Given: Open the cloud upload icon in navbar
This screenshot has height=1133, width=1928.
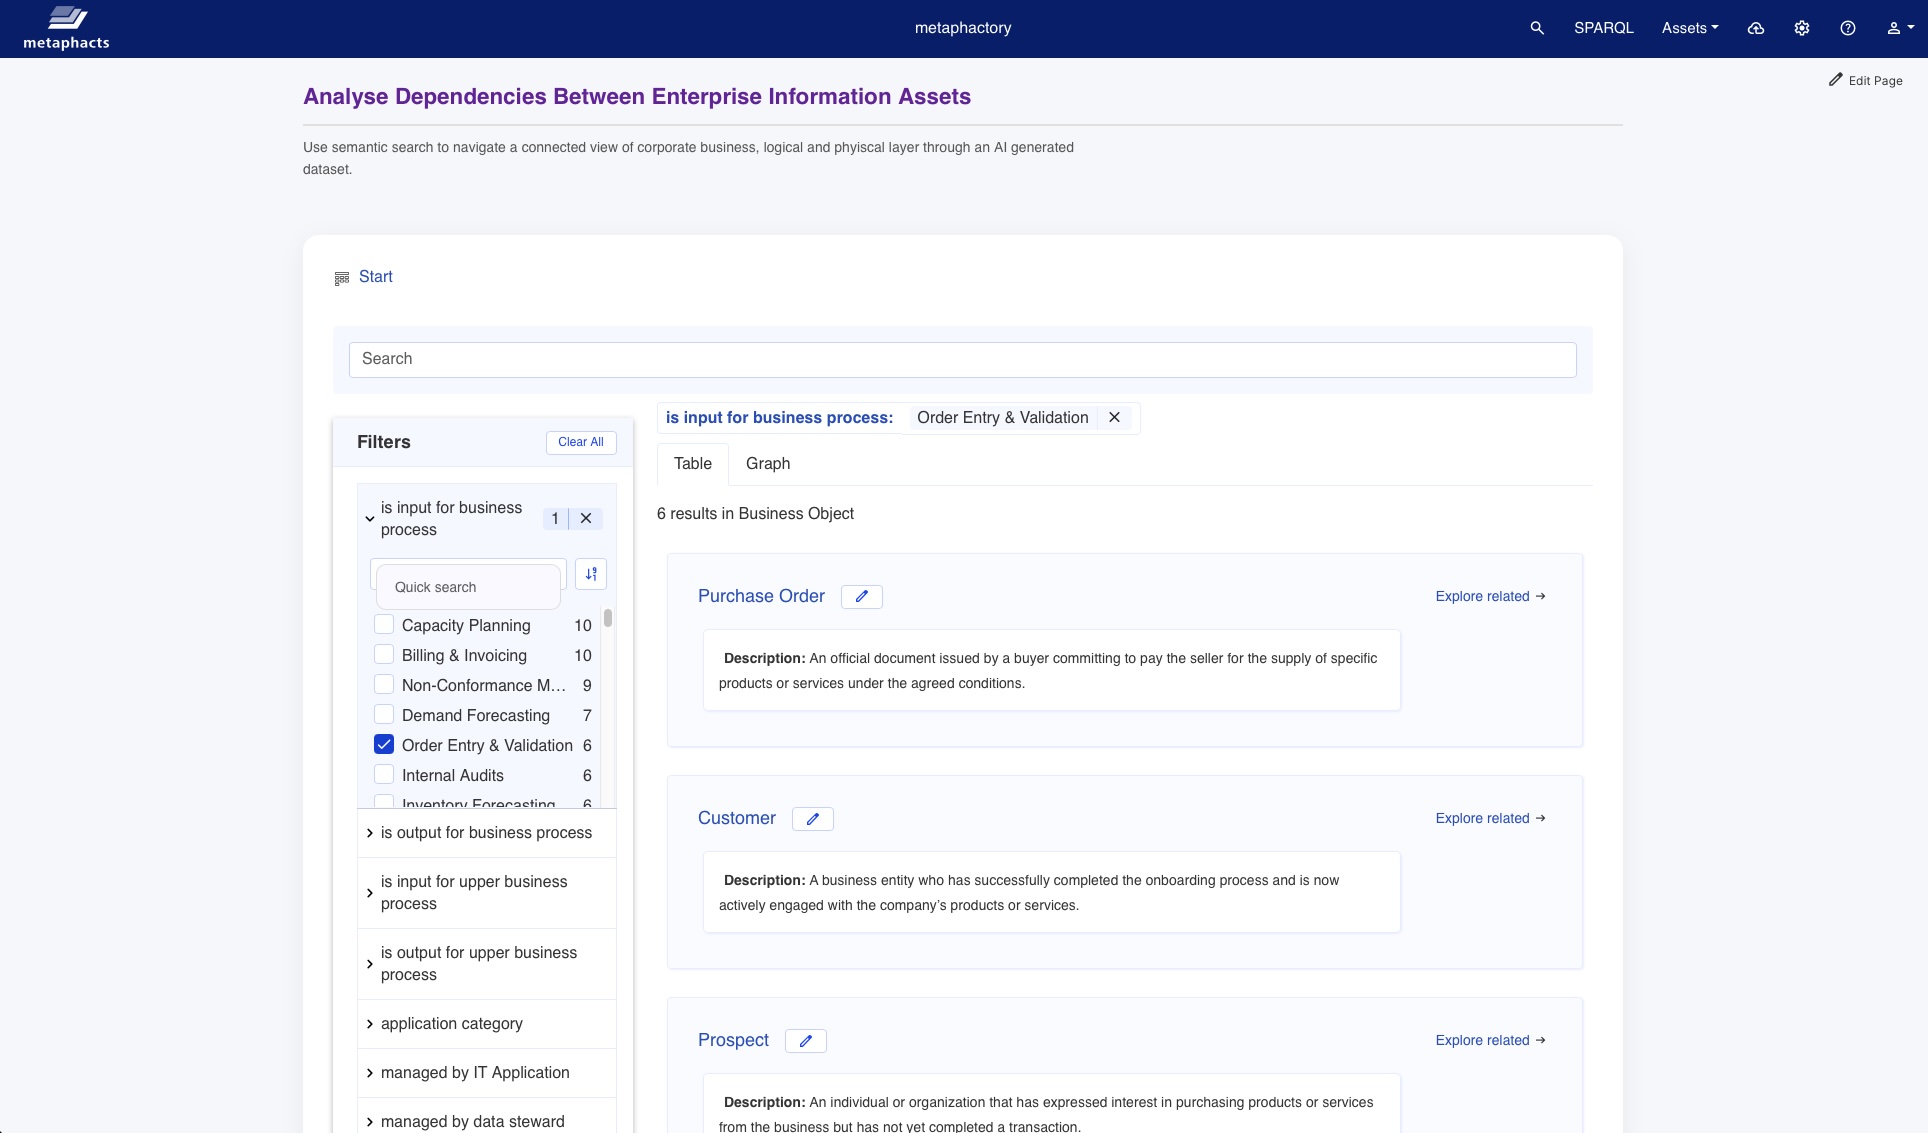Looking at the screenshot, I should (x=1755, y=28).
